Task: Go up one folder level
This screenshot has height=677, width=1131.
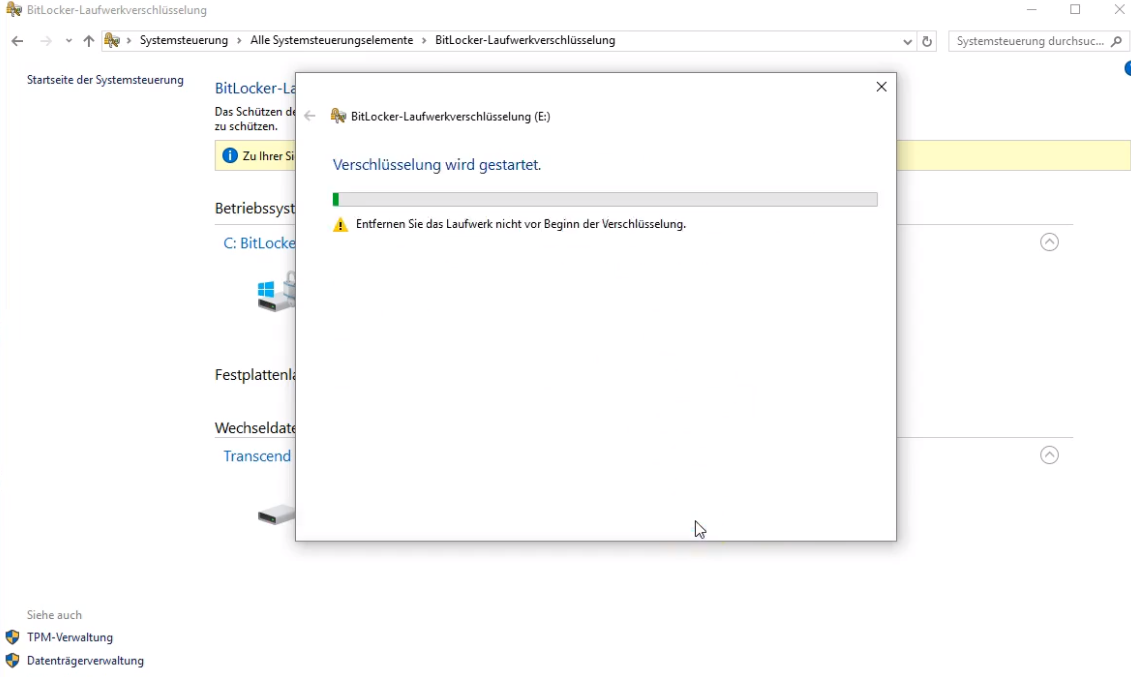Action: pyautogui.click(x=89, y=41)
